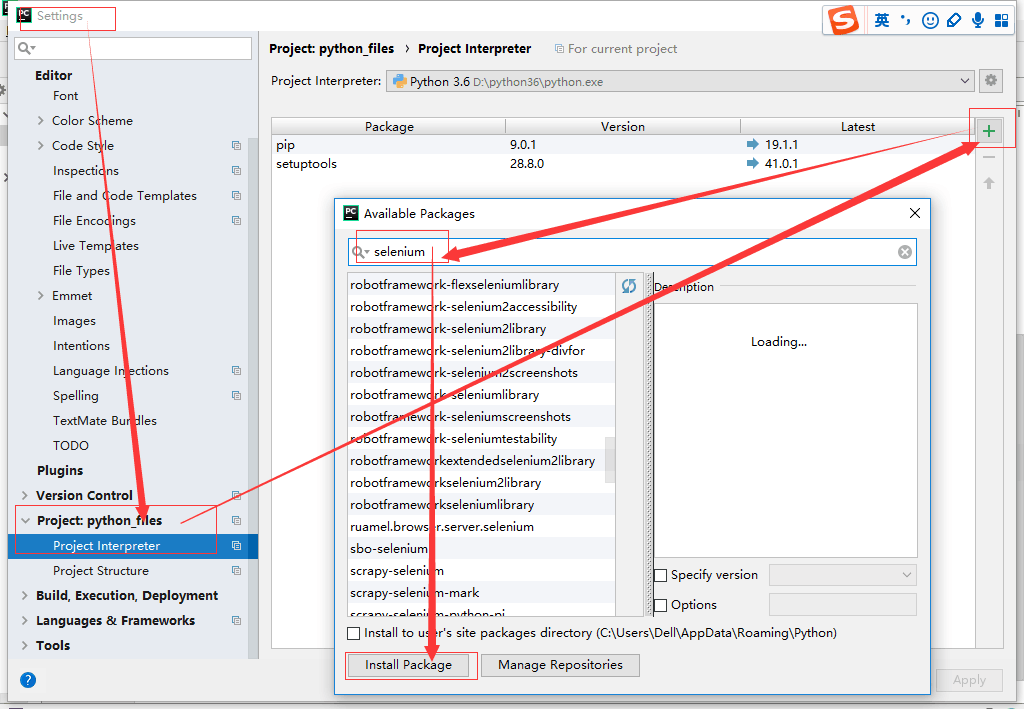Screen dimensions: 1024x709
Task: Collapse the Project: python_files node
Action: (x=25, y=520)
